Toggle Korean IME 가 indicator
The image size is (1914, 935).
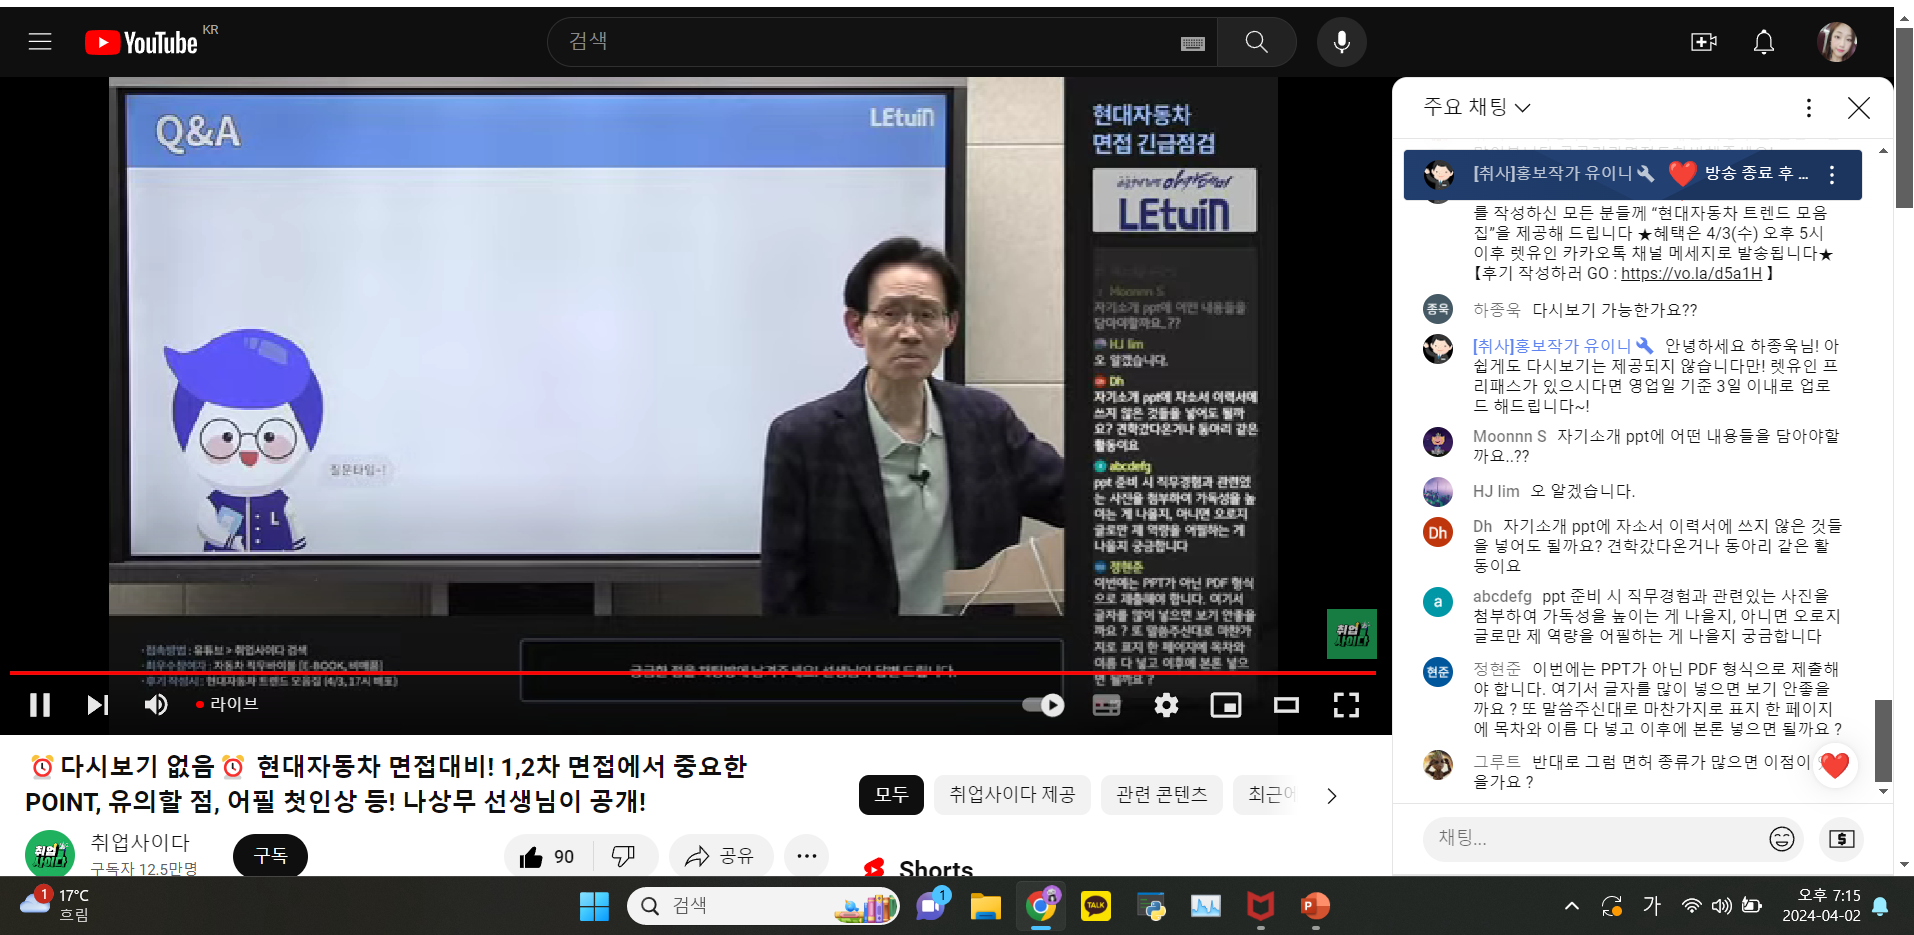pos(1651,906)
